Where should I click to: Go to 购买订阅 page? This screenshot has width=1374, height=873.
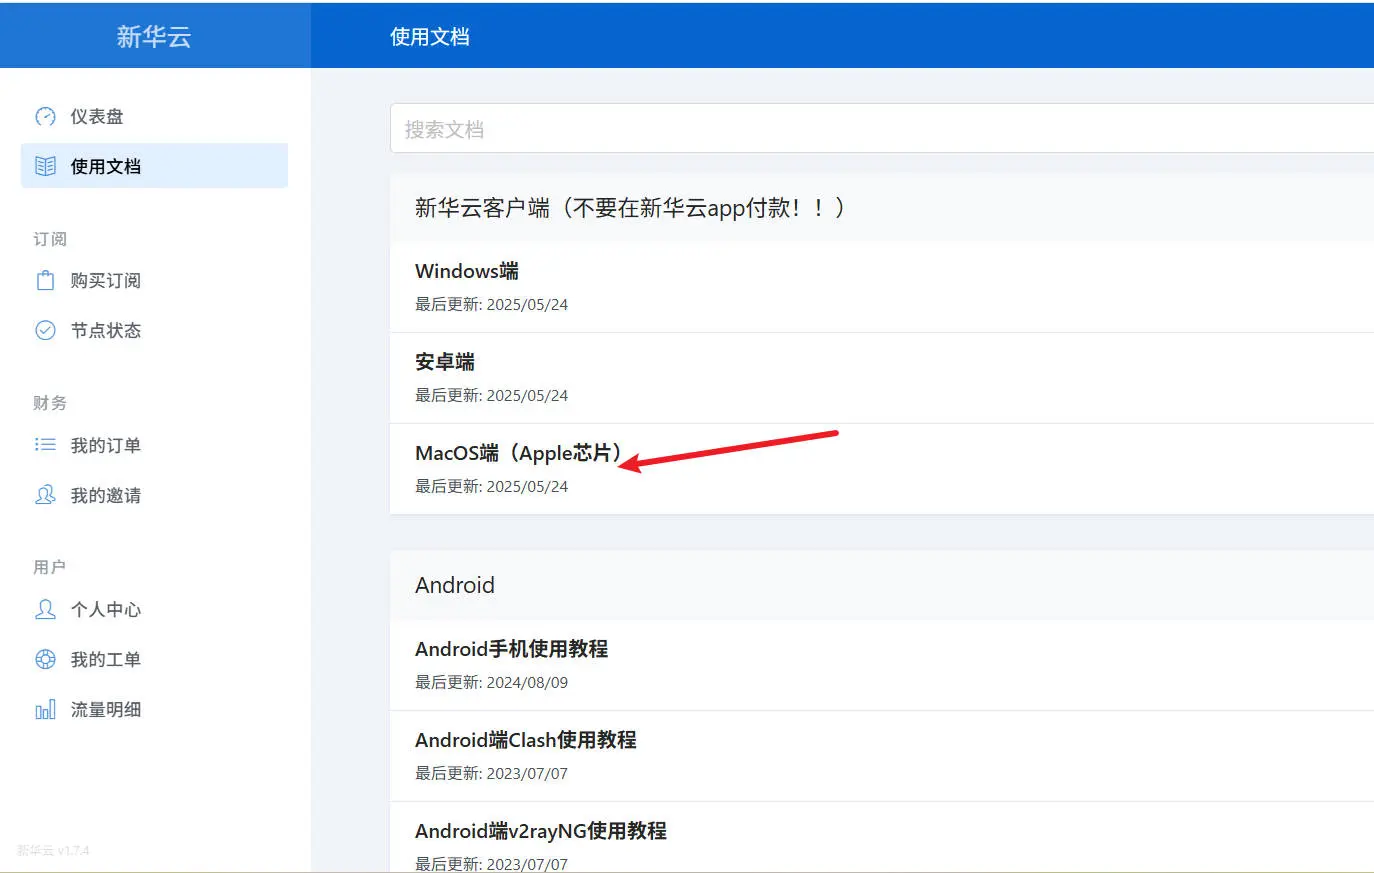coord(154,280)
